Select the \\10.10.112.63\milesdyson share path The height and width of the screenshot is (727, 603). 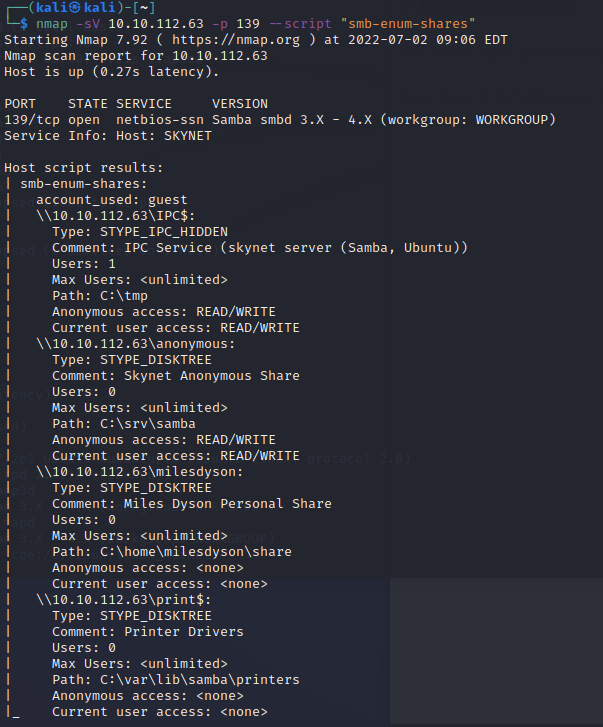(140, 471)
